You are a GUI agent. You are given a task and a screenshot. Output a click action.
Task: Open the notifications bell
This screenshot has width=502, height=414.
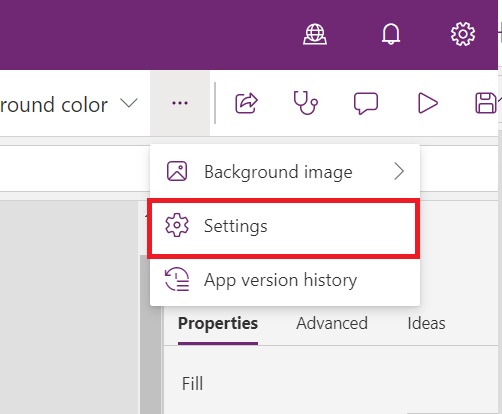(x=391, y=34)
